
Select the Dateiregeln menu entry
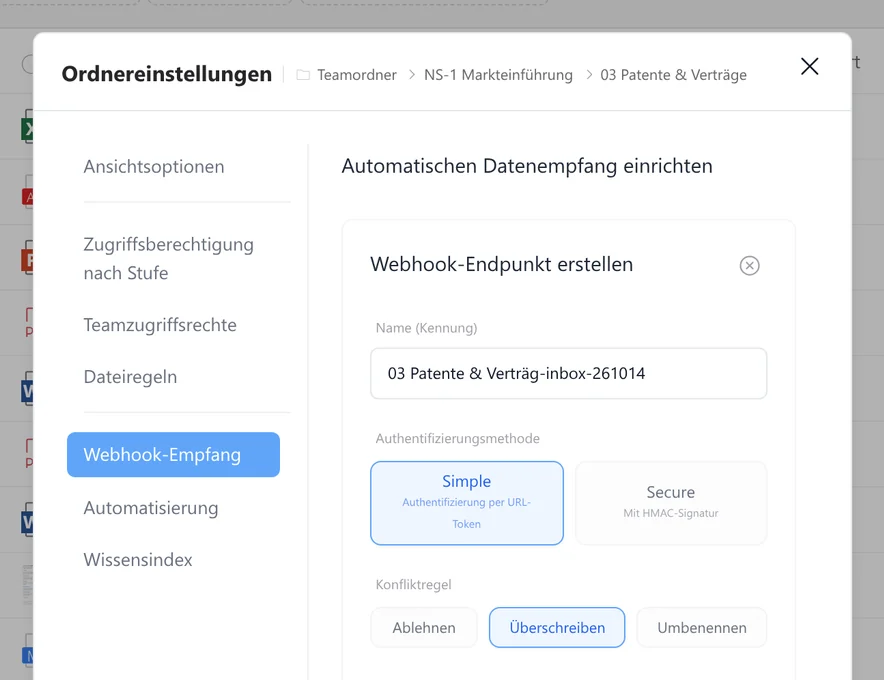pyautogui.click(x=130, y=377)
